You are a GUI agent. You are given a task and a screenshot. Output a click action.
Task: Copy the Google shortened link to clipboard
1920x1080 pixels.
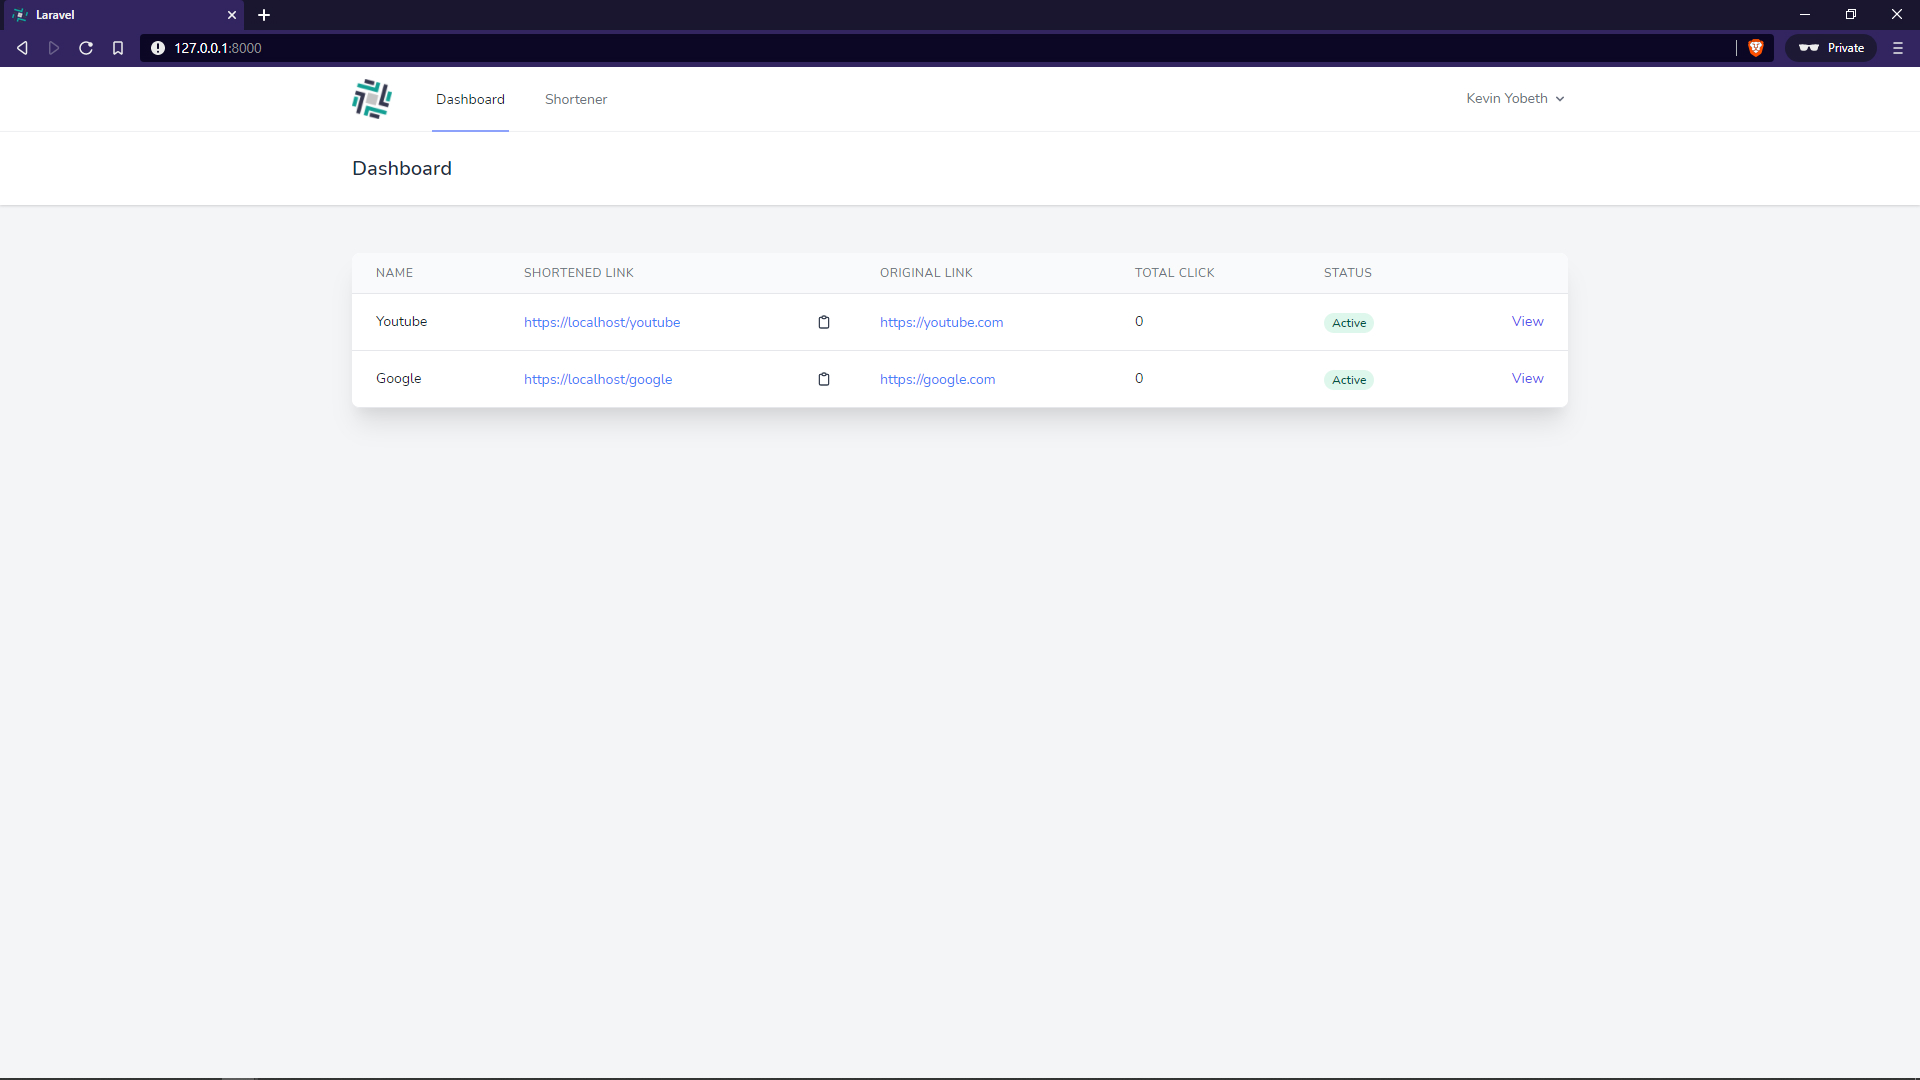824,379
